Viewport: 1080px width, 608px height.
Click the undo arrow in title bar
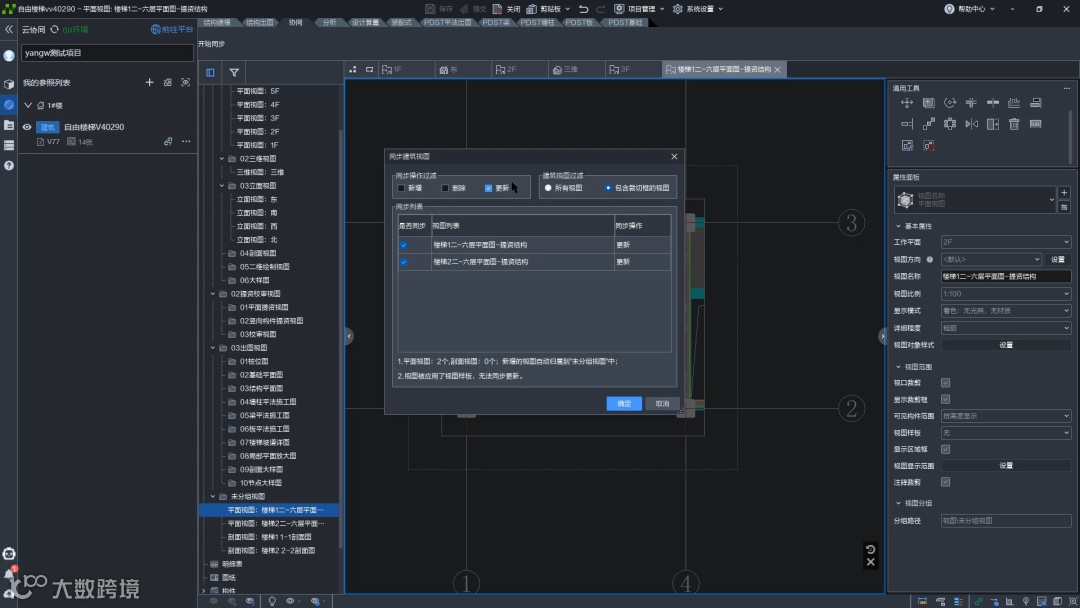[583, 9]
